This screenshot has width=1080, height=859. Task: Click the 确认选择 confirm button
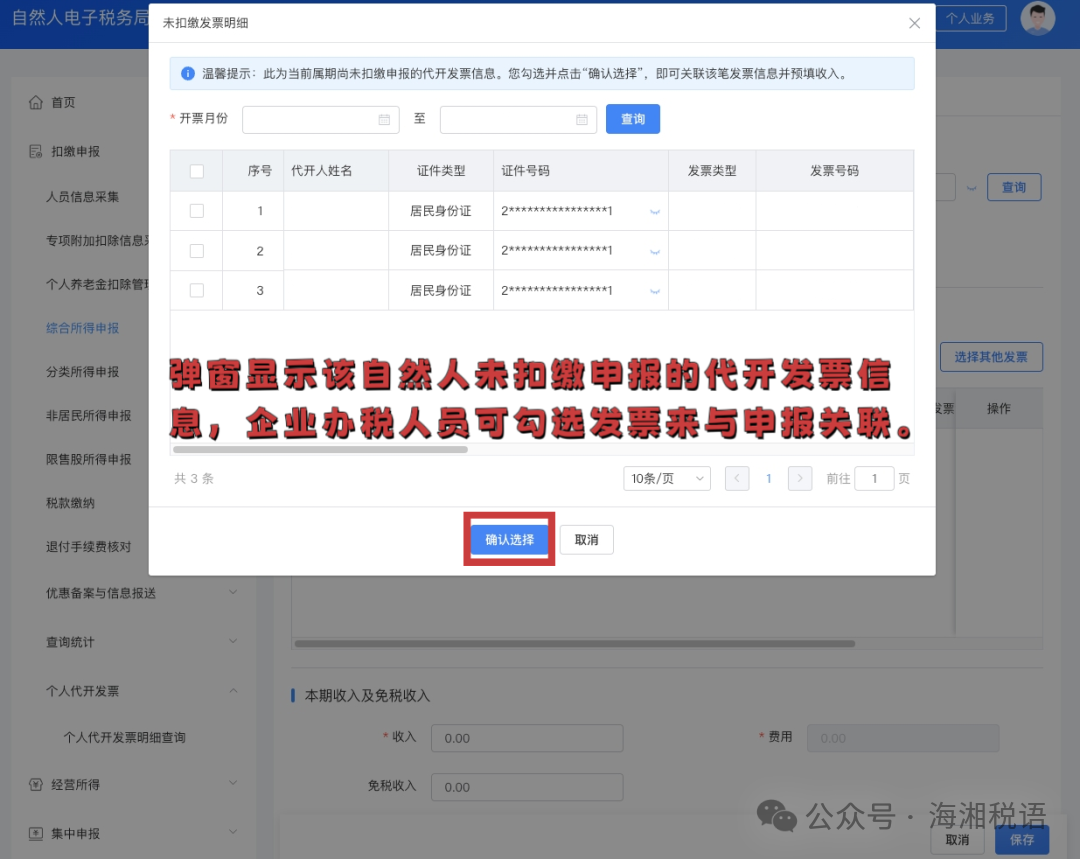click(508, 539)
